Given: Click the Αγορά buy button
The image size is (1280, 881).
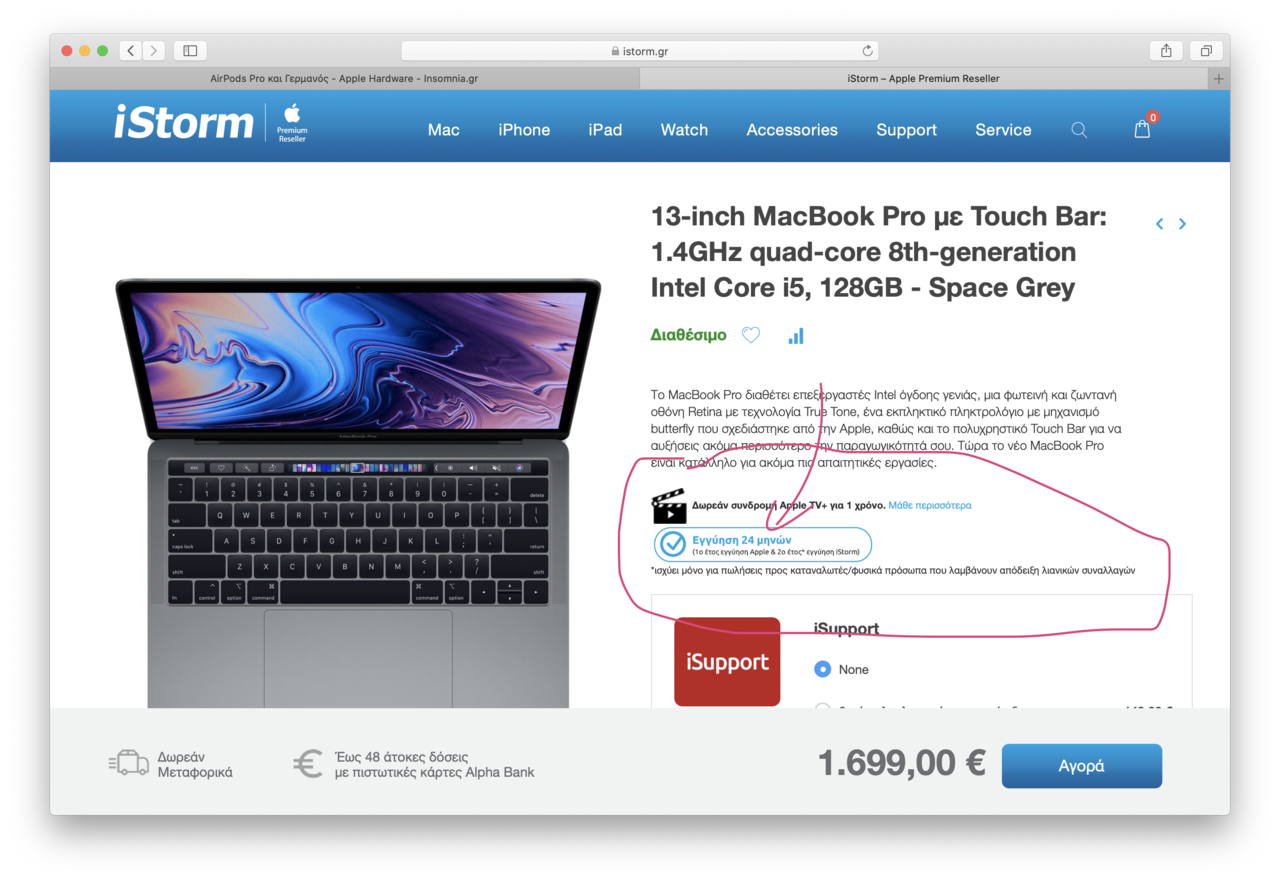Looking at the screenshot, I should 1082,766.
